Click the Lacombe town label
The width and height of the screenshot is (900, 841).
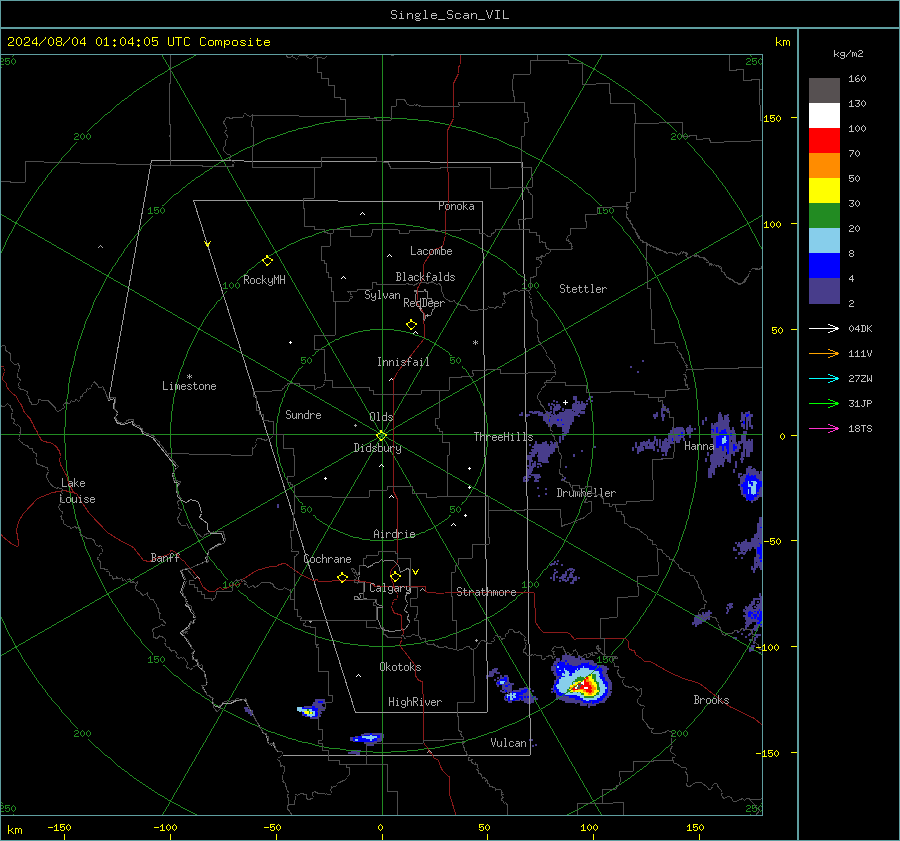(431, 251)
